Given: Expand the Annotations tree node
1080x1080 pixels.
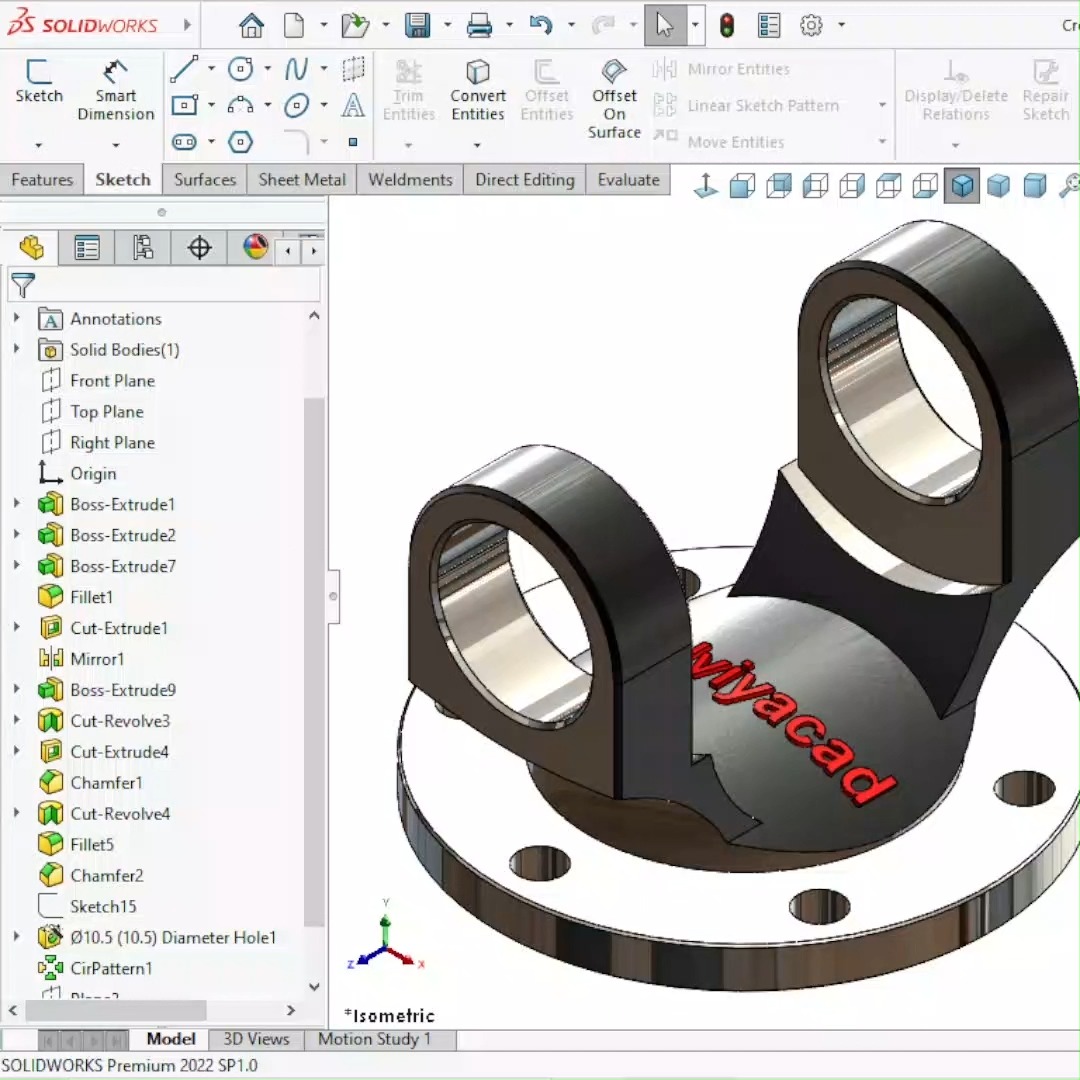Looking at the screenshot, I should tap(17, 318).
